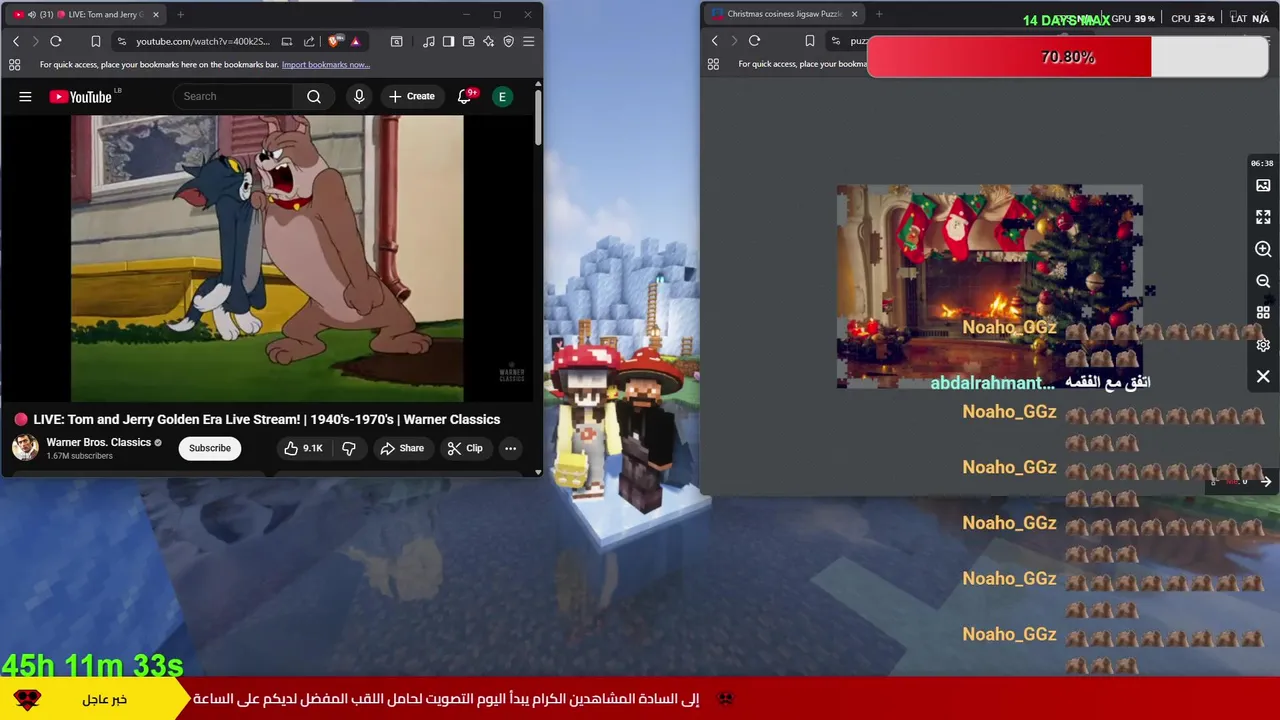Screen dimensions: 1280x720
Task: Open the music note playlist toolbar icon
Action: tap(428, 41)
